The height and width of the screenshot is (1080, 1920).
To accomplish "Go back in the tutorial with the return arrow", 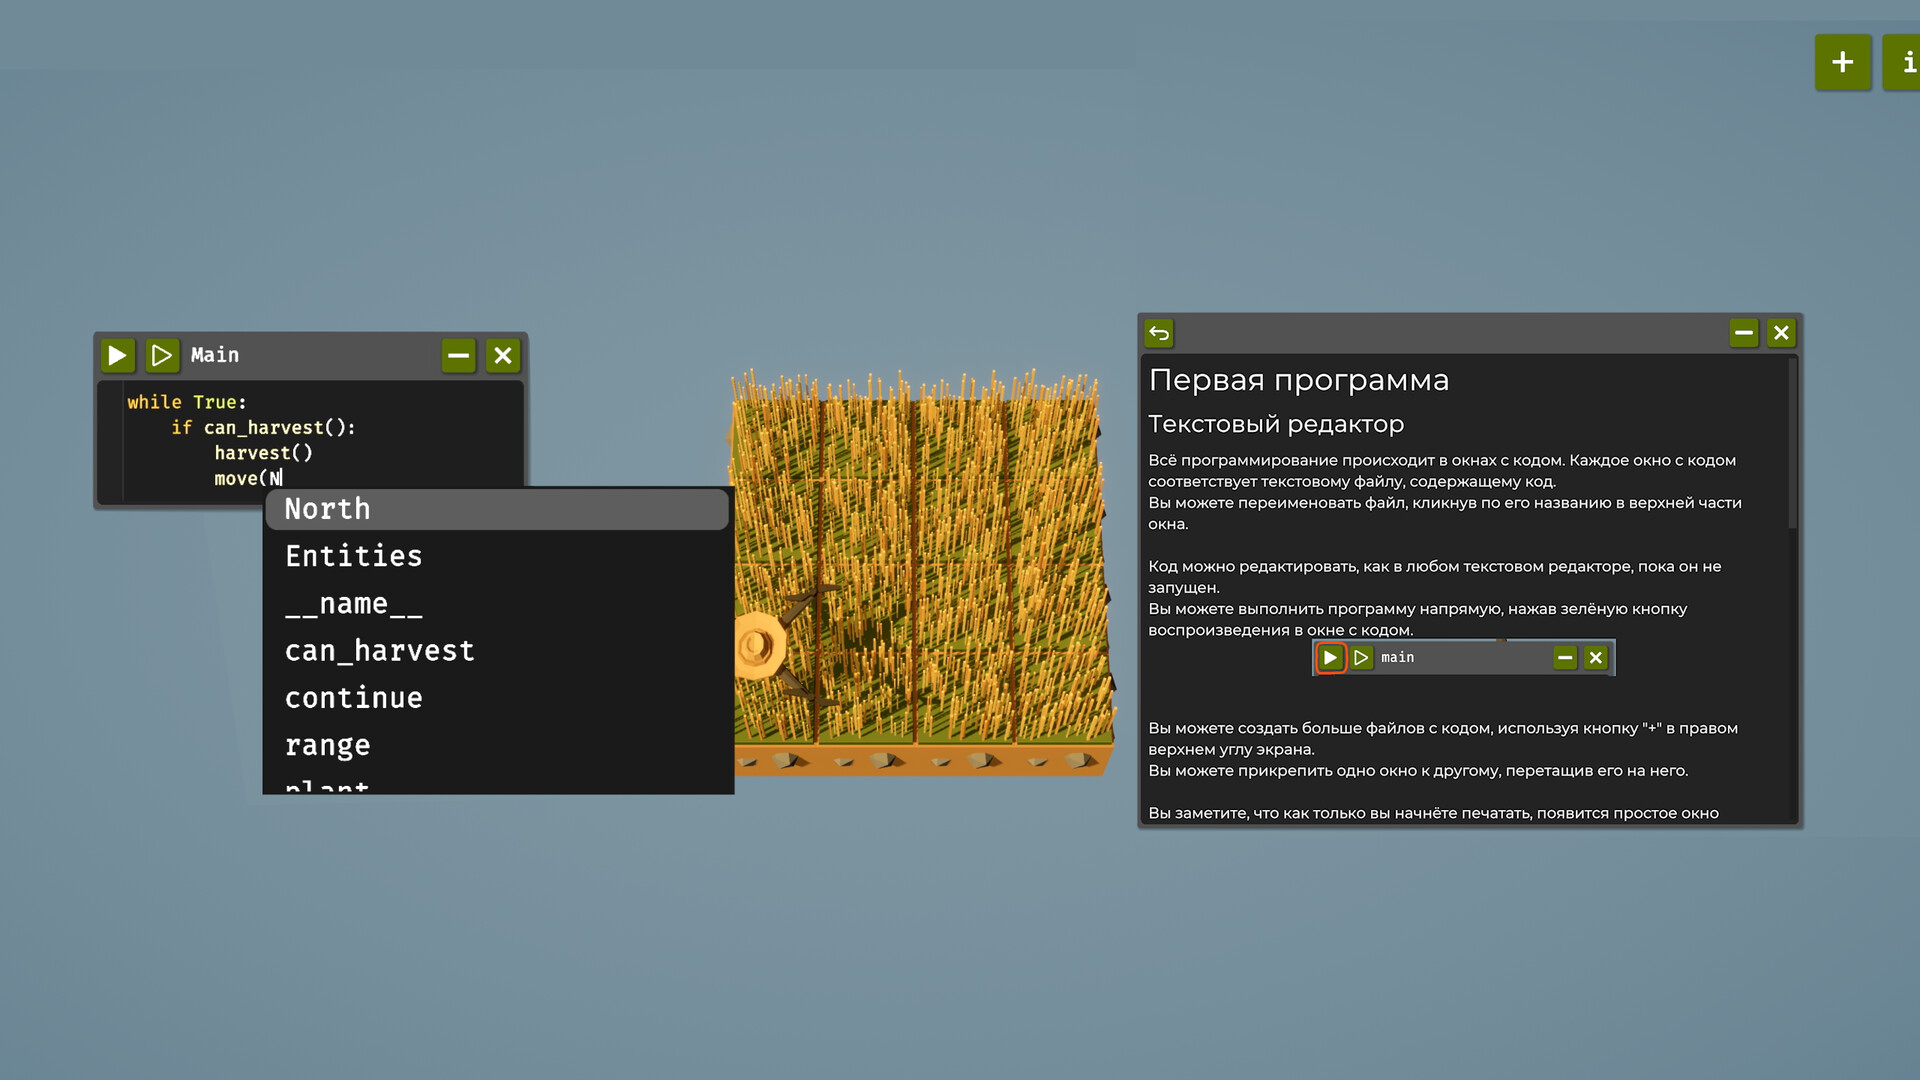I will [1159, 334].
